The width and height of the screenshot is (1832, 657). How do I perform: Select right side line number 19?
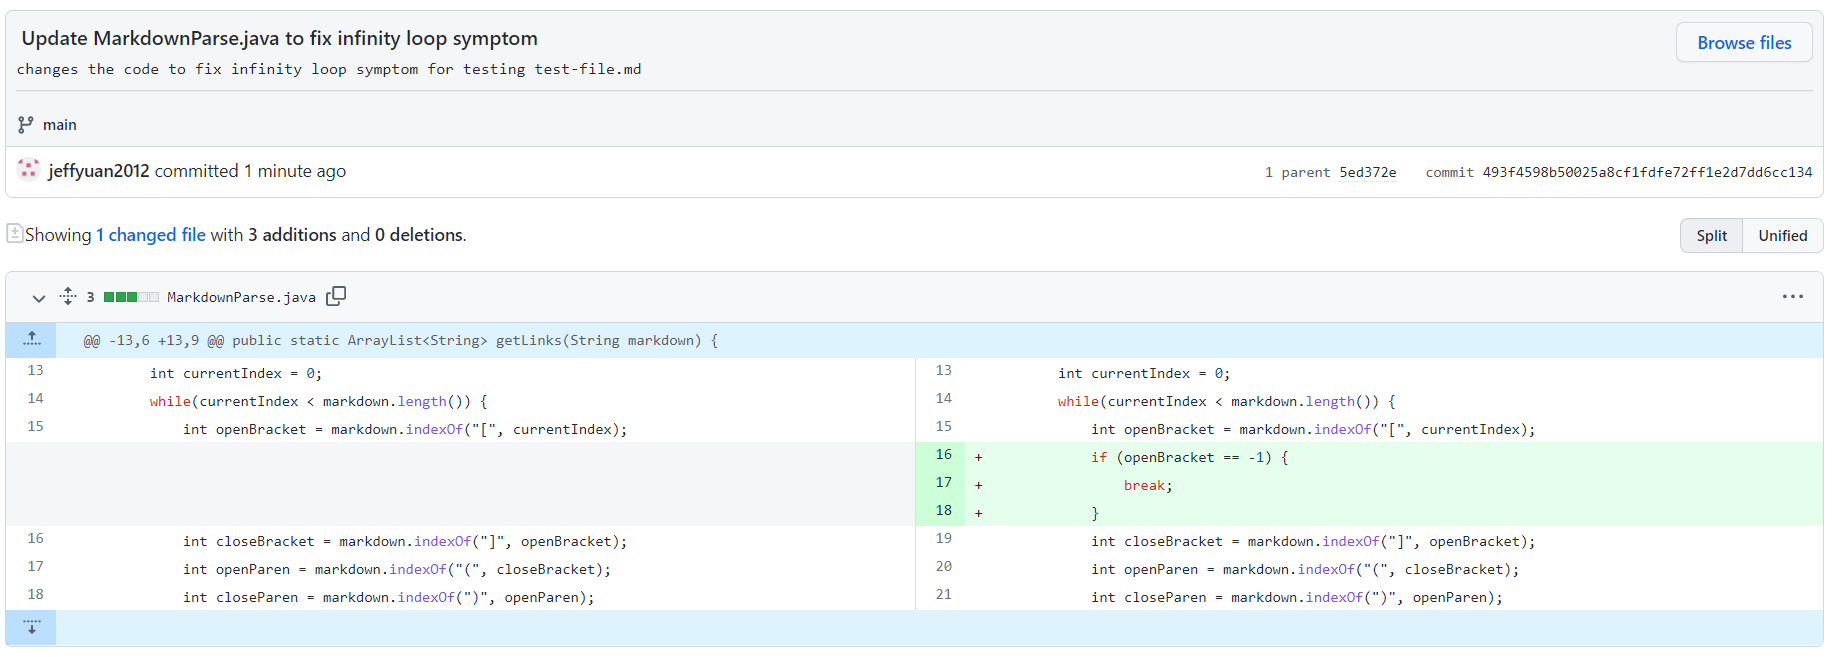click(x=943, y=539)
